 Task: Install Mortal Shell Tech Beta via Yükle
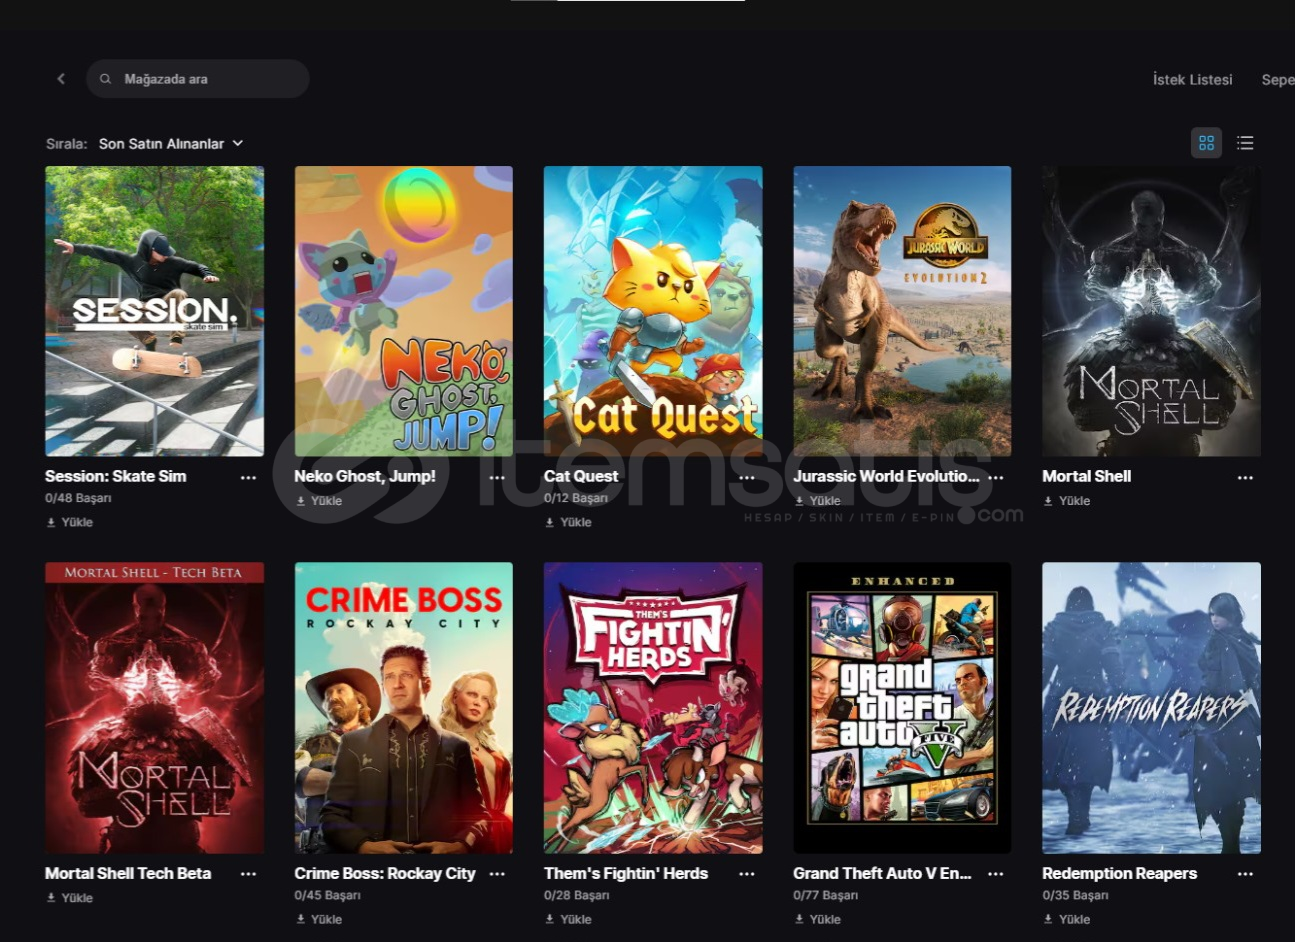tap(69, 898)
